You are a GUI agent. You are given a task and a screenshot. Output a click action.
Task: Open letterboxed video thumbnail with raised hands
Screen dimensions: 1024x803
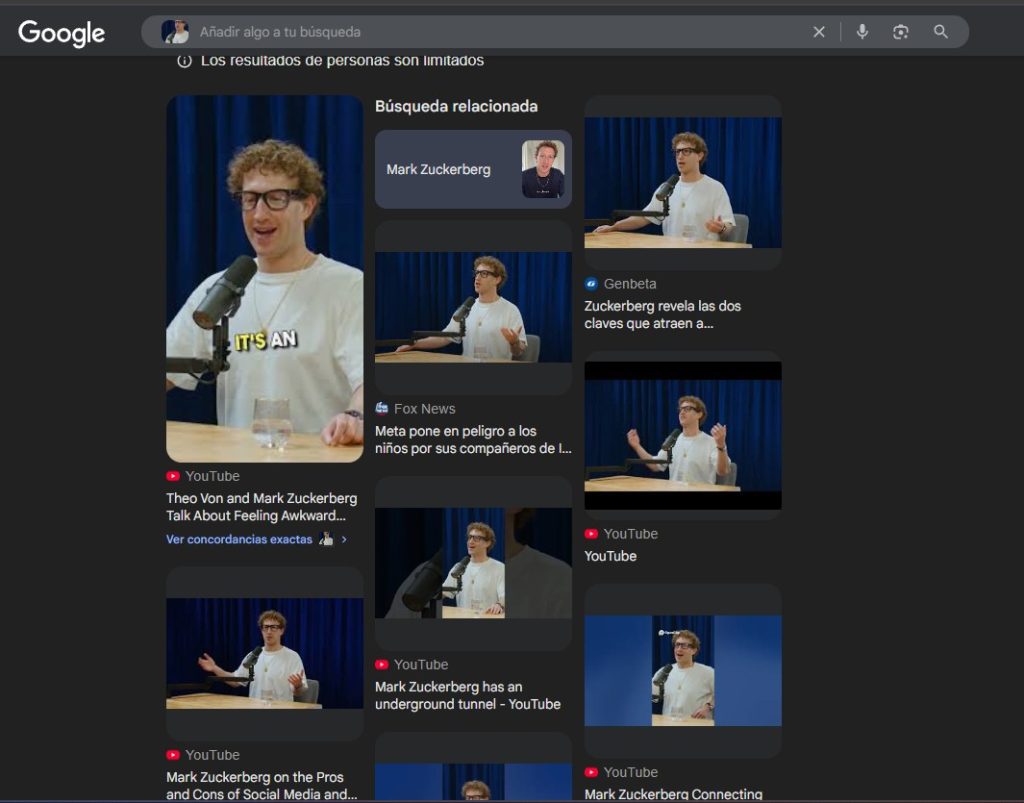tap(682, 435)
